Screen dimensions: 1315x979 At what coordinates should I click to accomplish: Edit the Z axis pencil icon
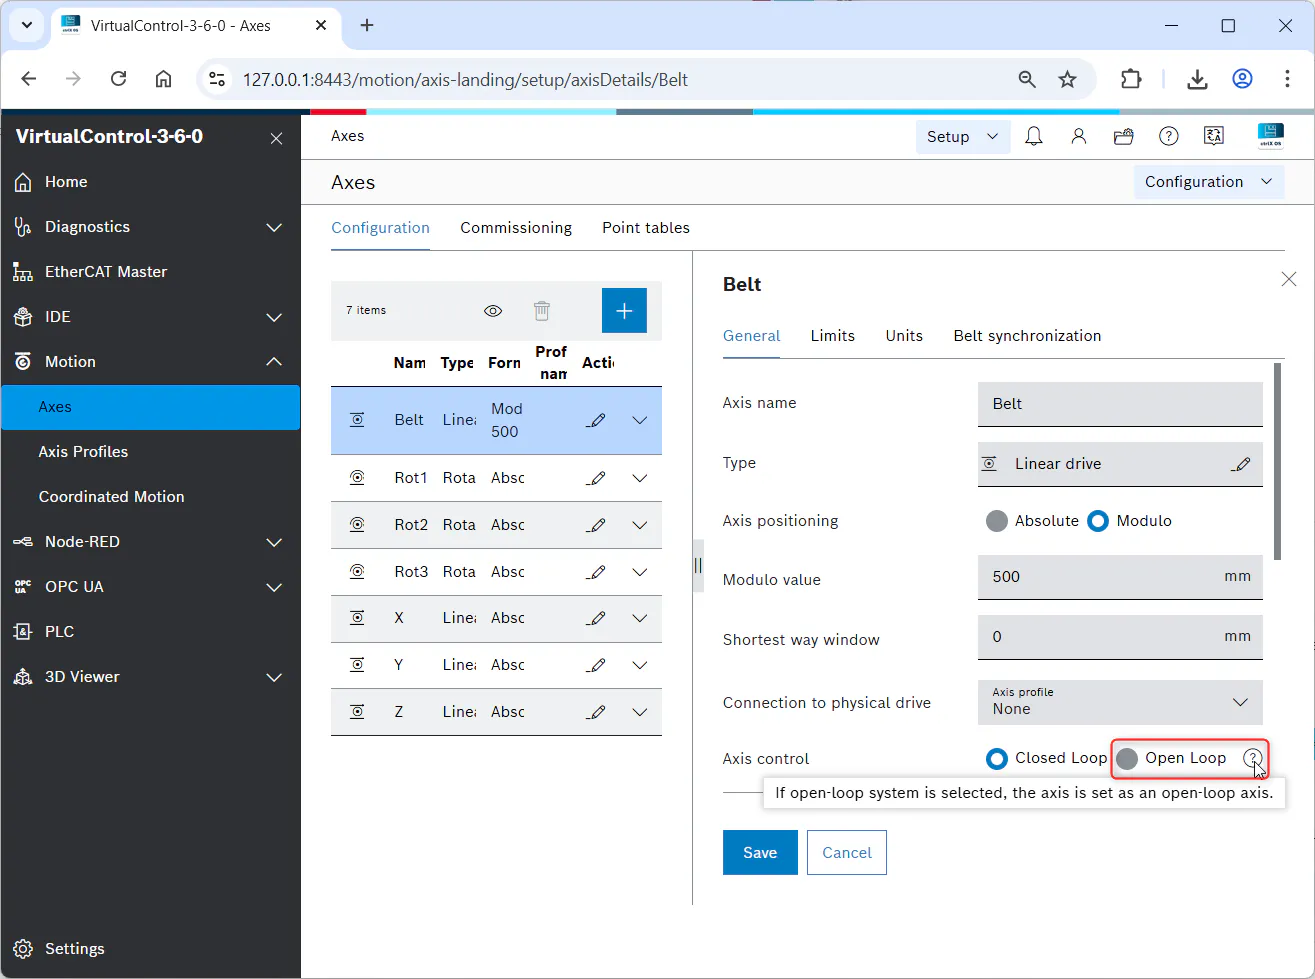tap(596, 712)
